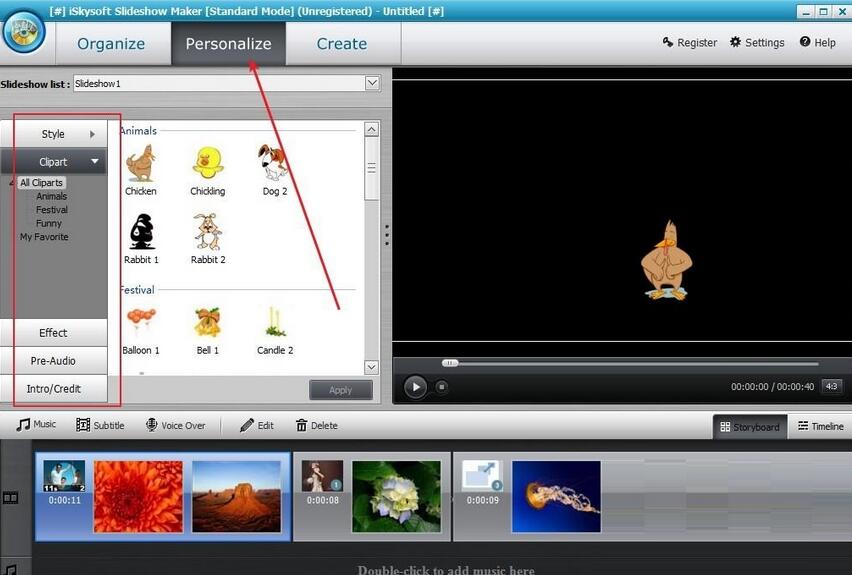The image size is (852, 575).
Task: Click the video track icon on storyboard
Action: (10, 498)
